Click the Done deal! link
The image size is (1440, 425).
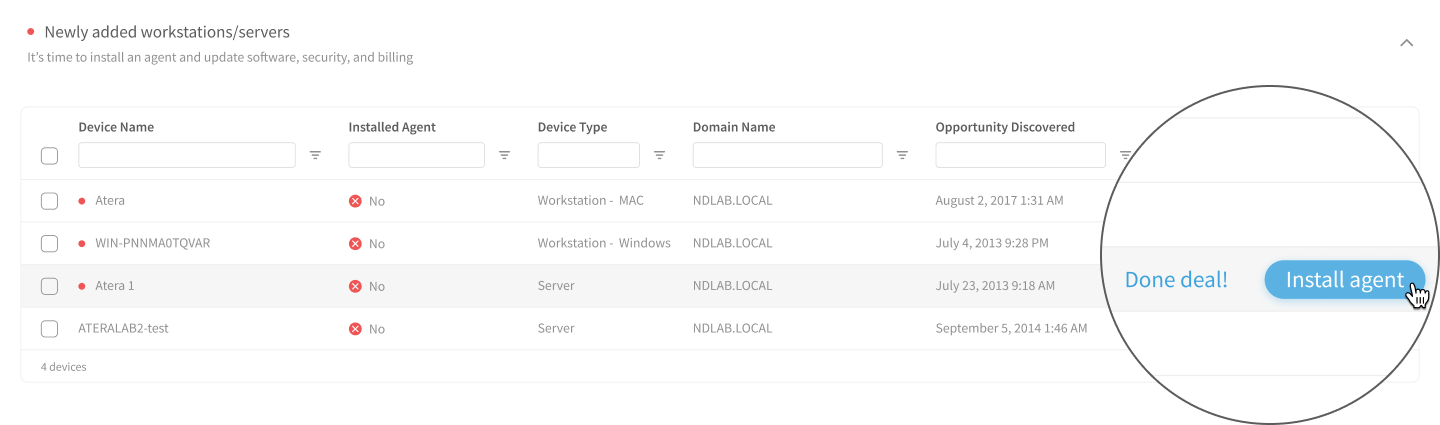coord(1176,280)
